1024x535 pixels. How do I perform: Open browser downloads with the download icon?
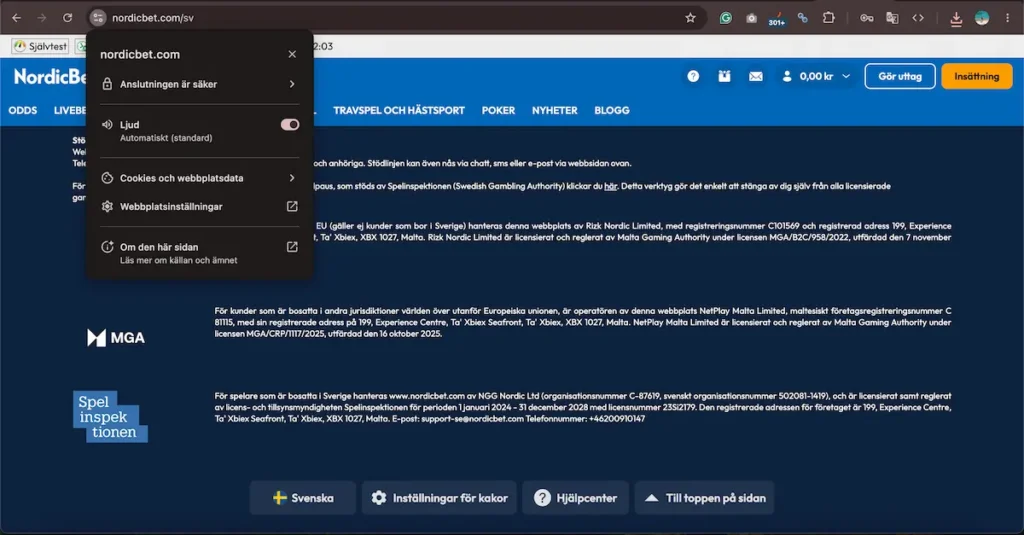(x=955, y=19)
